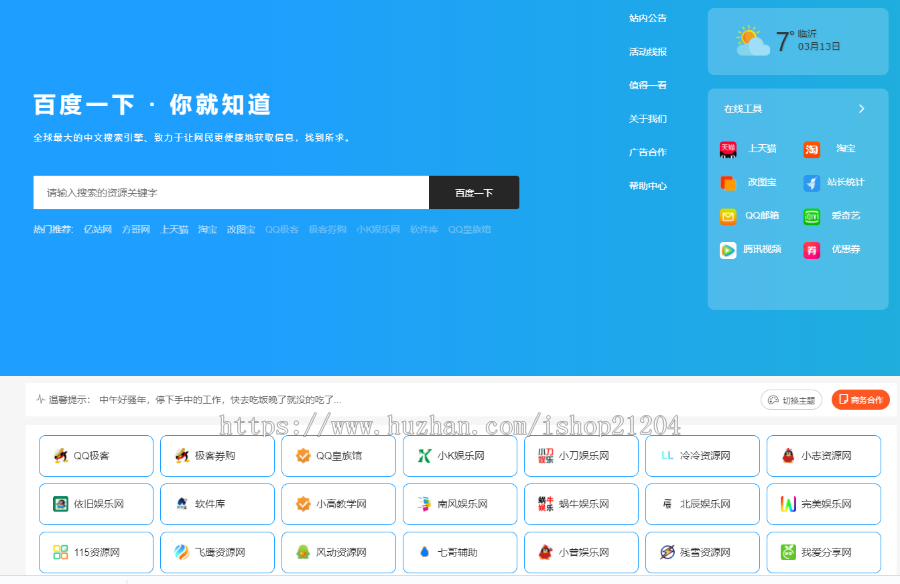Click the 飞鹰资源网 swirl icon
Image resolution: width=900 pixels, height=584 pixels.
point(182,552)
